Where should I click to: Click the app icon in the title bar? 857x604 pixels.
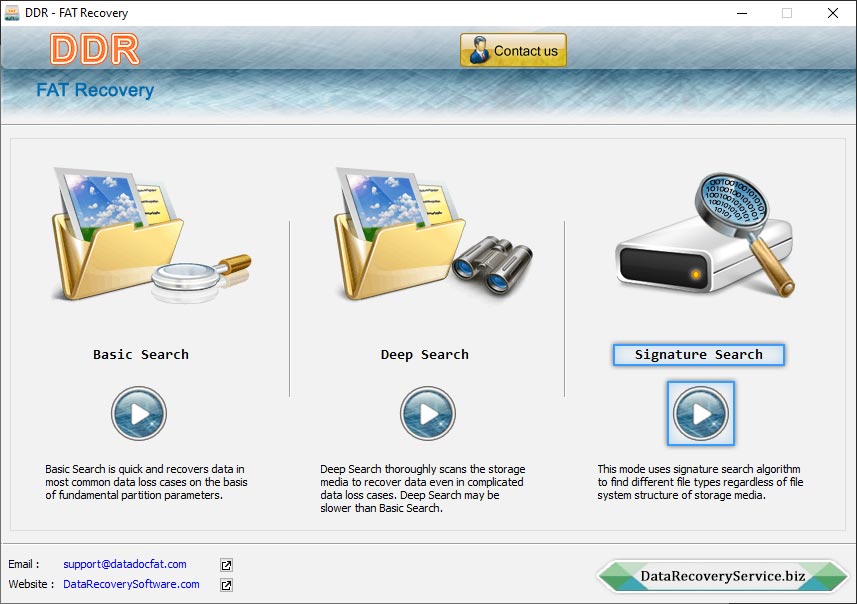12,13
